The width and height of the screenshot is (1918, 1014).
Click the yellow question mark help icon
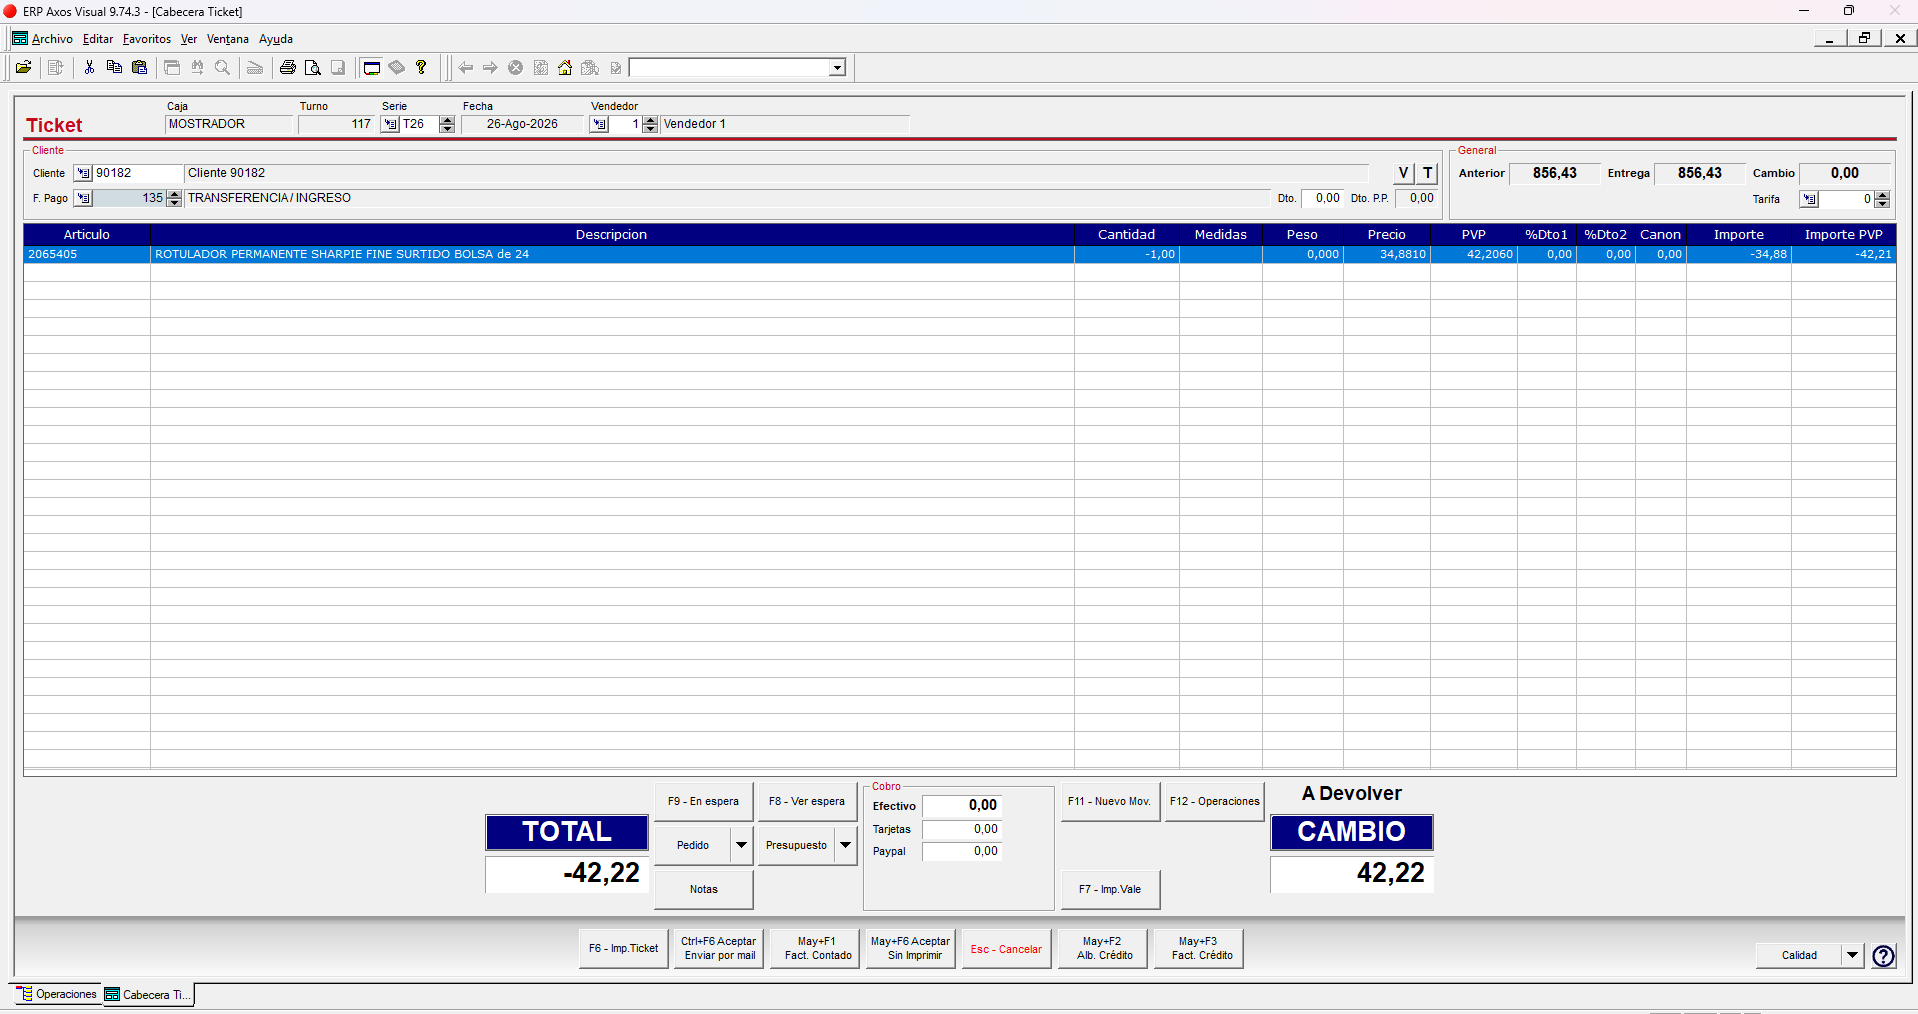click(421, 68)
